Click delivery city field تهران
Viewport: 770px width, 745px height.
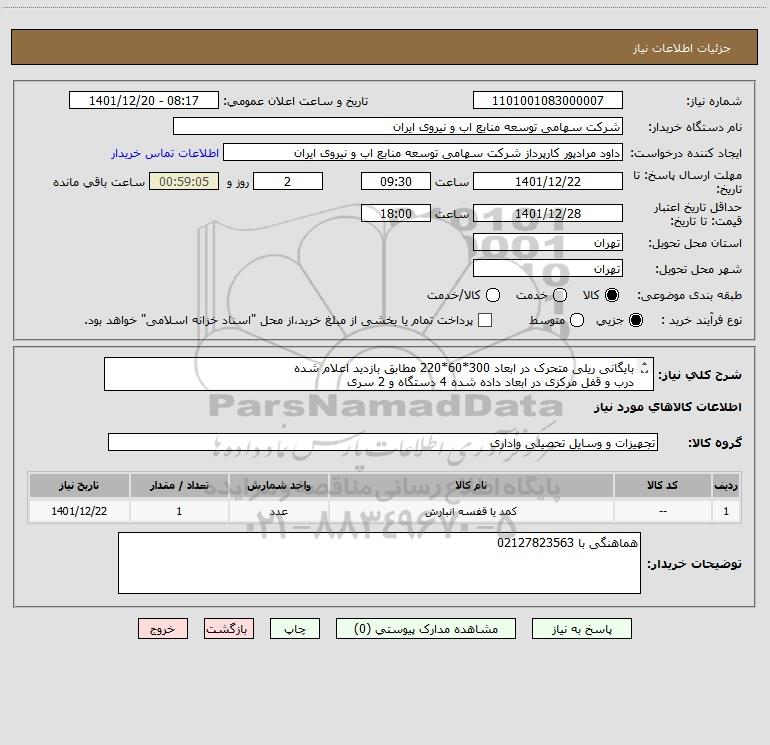coord(548,269)
